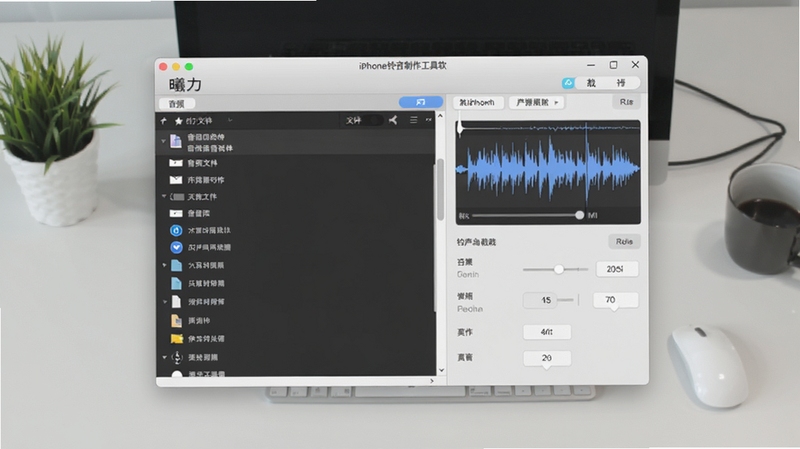Viewport: 800px width, 449px height.
Task: Click the star favorites icon in file toolbar
Action: [x=179, y=121]
